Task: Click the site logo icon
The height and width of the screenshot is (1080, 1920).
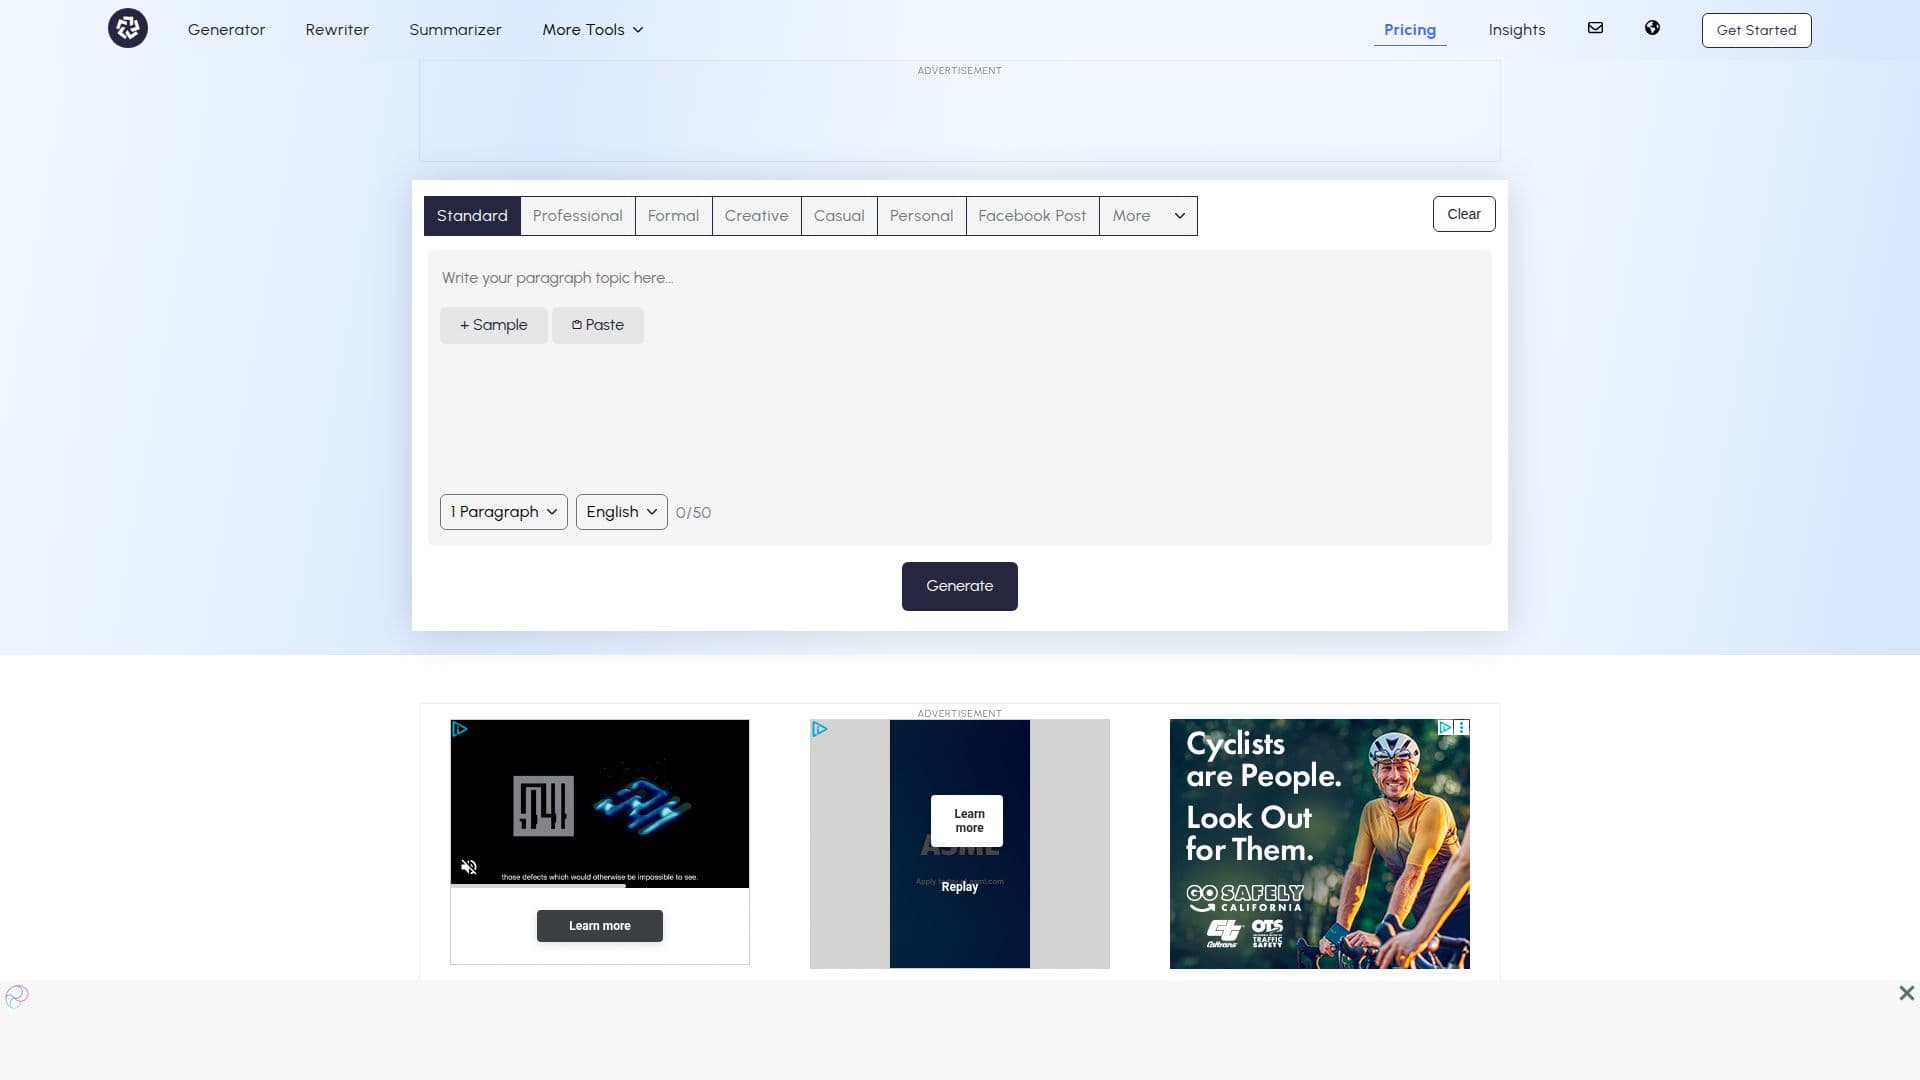Action: coord(128,28)
